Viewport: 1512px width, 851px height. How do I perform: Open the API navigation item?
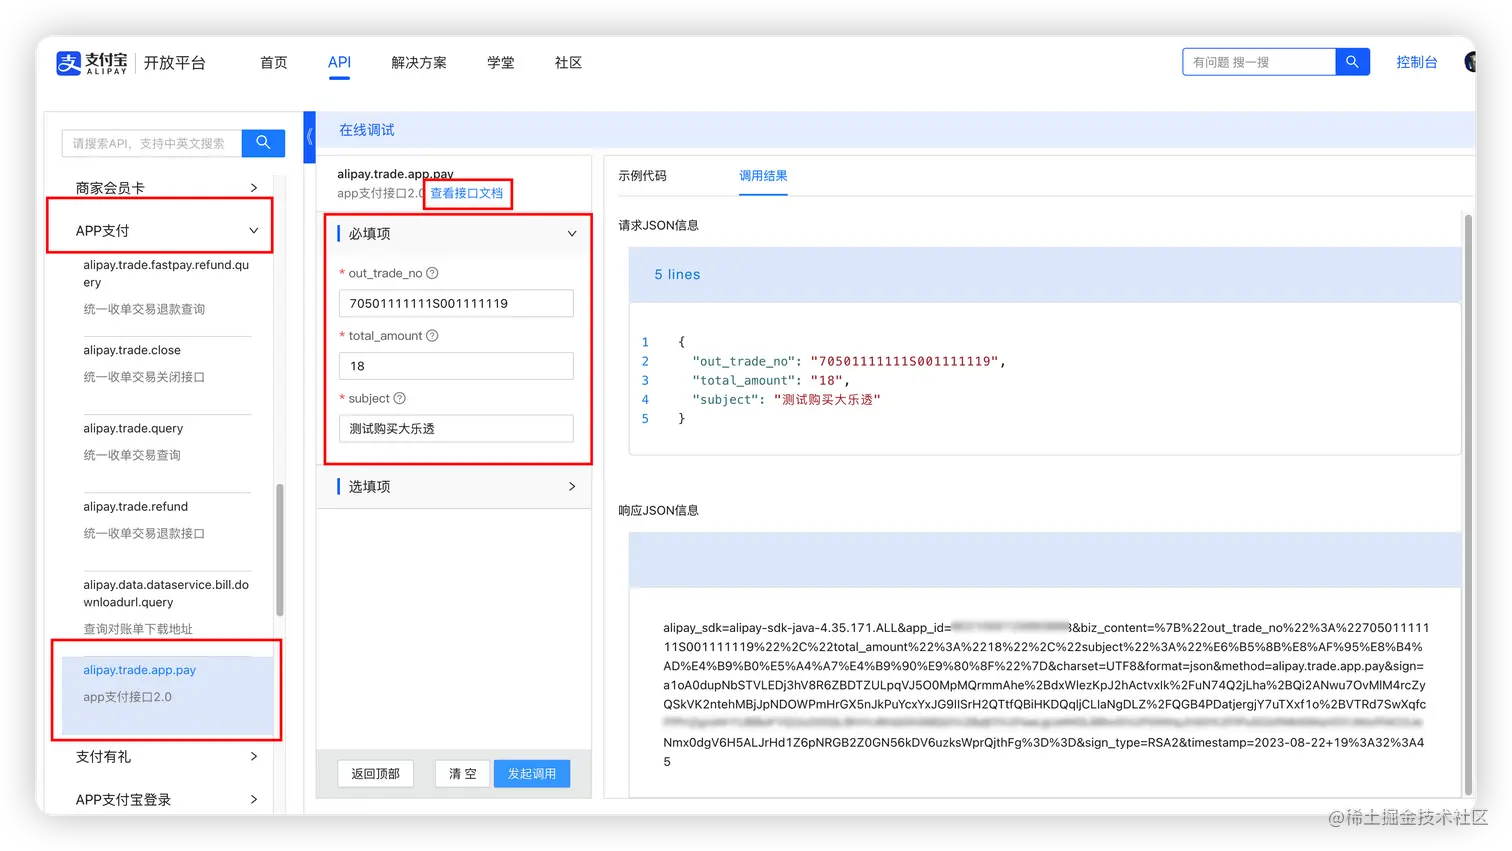(339, 62)
